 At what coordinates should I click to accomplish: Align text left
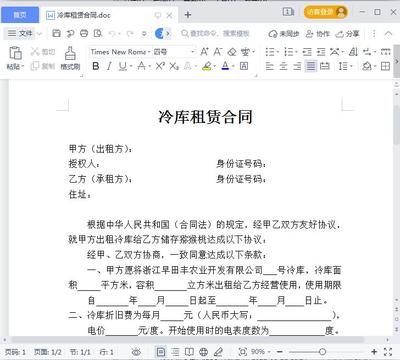click(x=269, y=66)
